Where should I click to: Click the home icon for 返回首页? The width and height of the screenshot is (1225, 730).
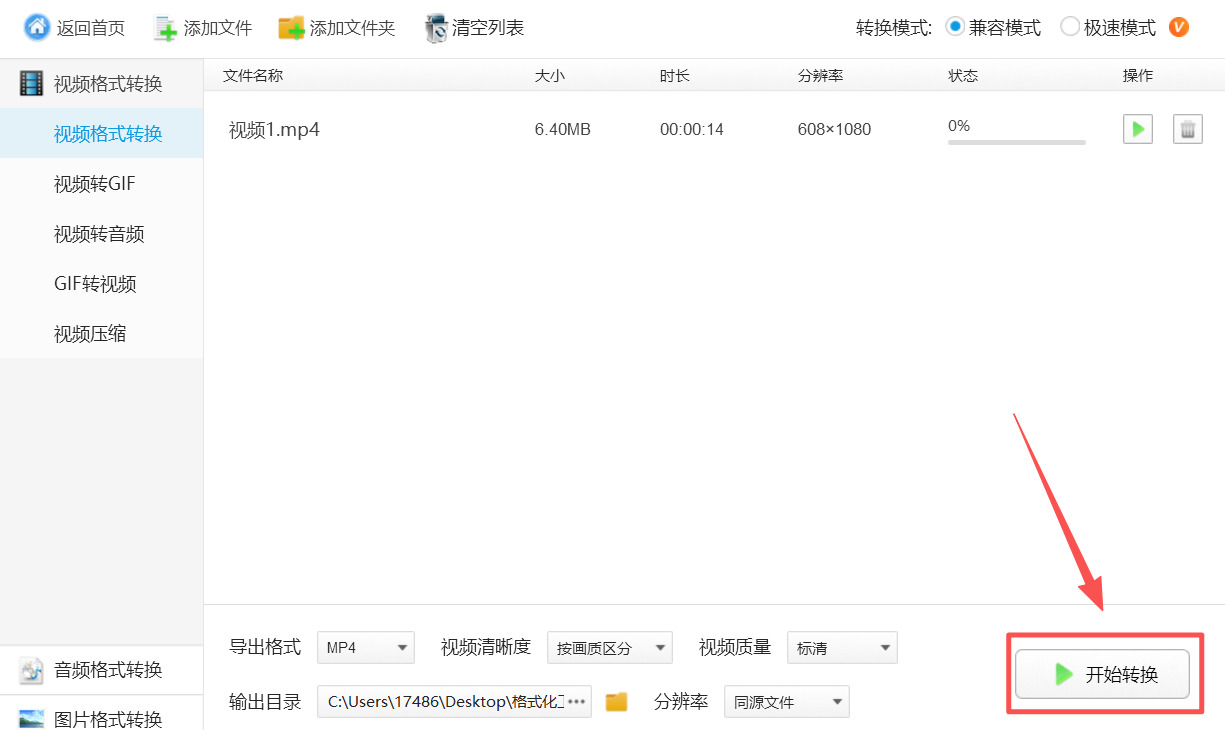click(x=37, y=28)
